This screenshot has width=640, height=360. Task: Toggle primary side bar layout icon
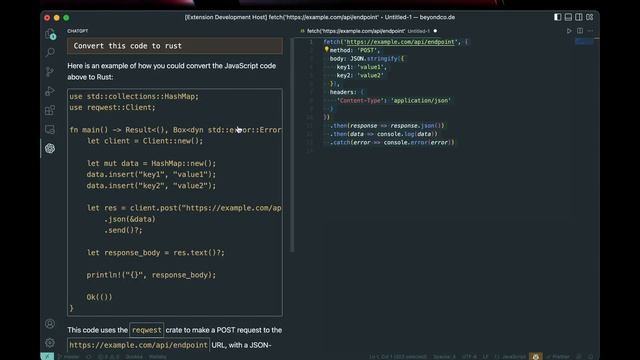pos(558,17)
